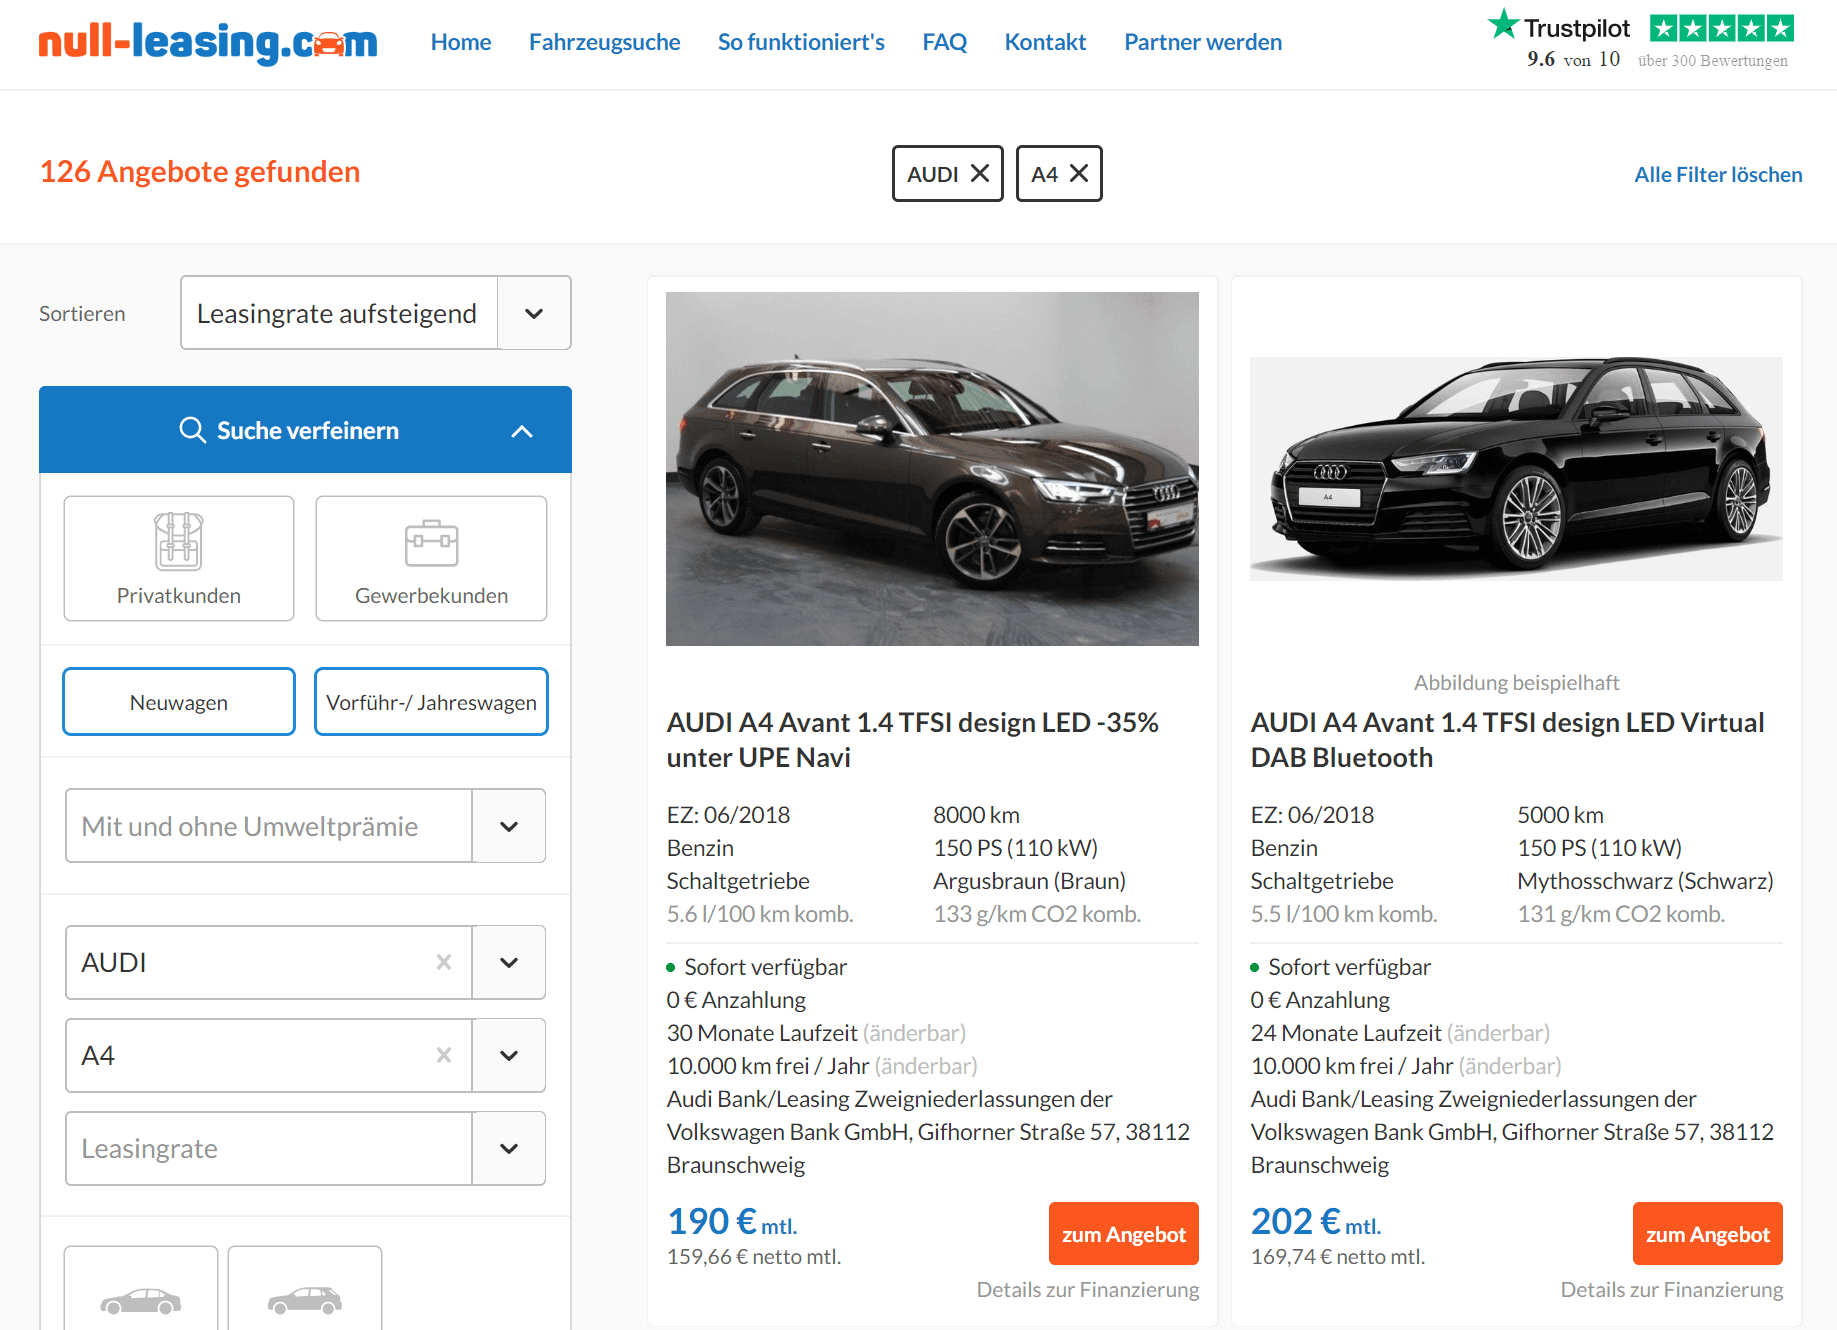This screenshot has width=1837, height=1330.
Task: Click the Abbildung beispielhaft caption
Action: (1516, 682)
